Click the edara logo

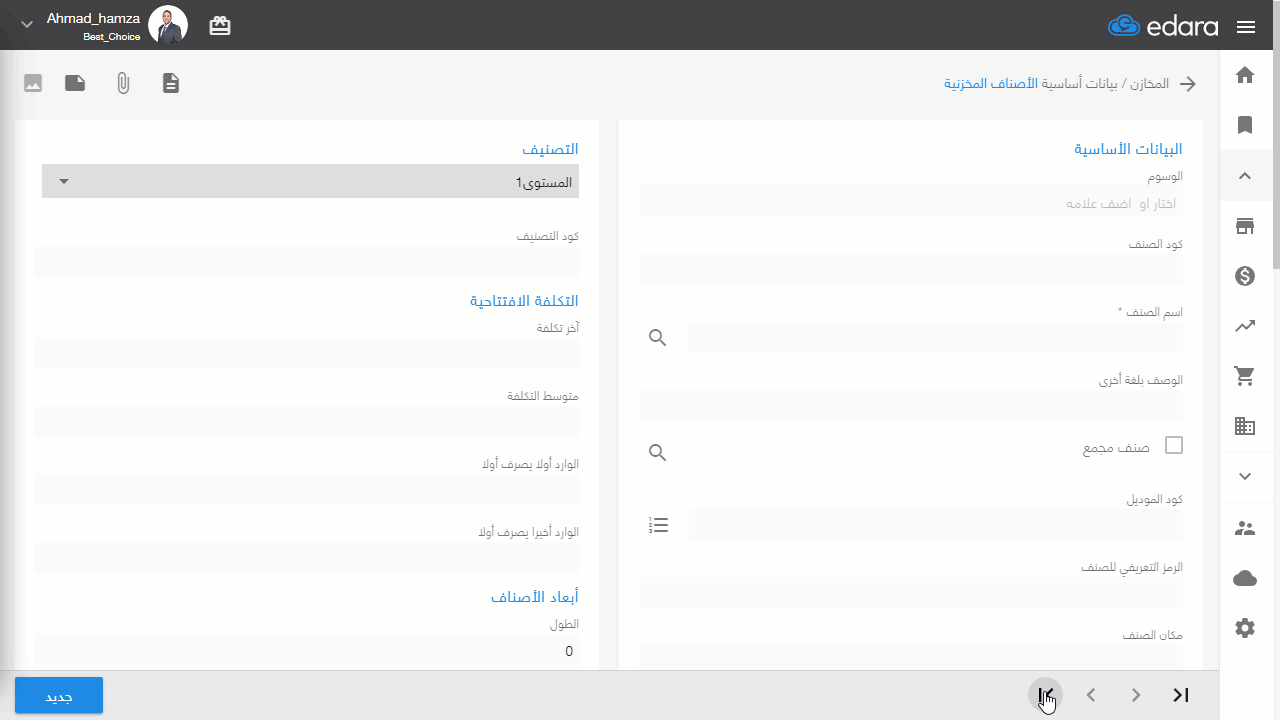(x=1163, y=27)
